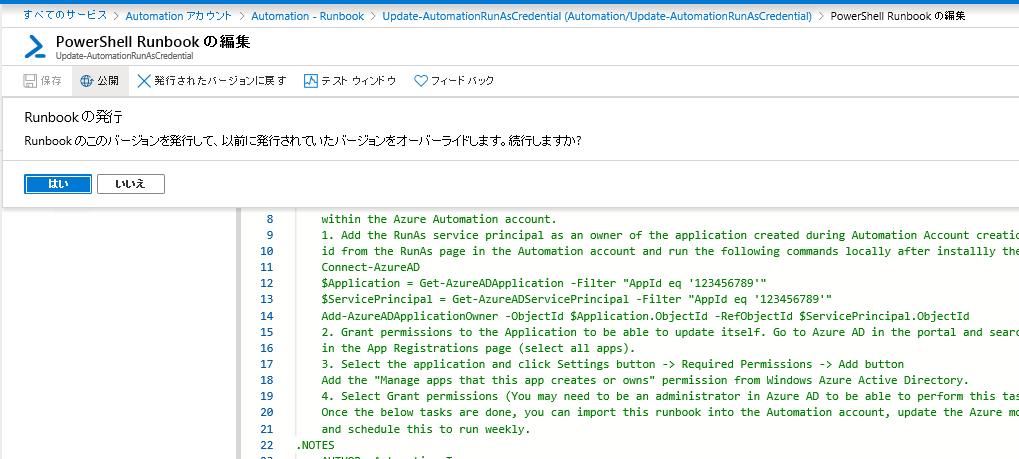The image size is (1019, 459).
Task: Click the '1. Add the RunAs service principal' line
Action: click(670, 235)
